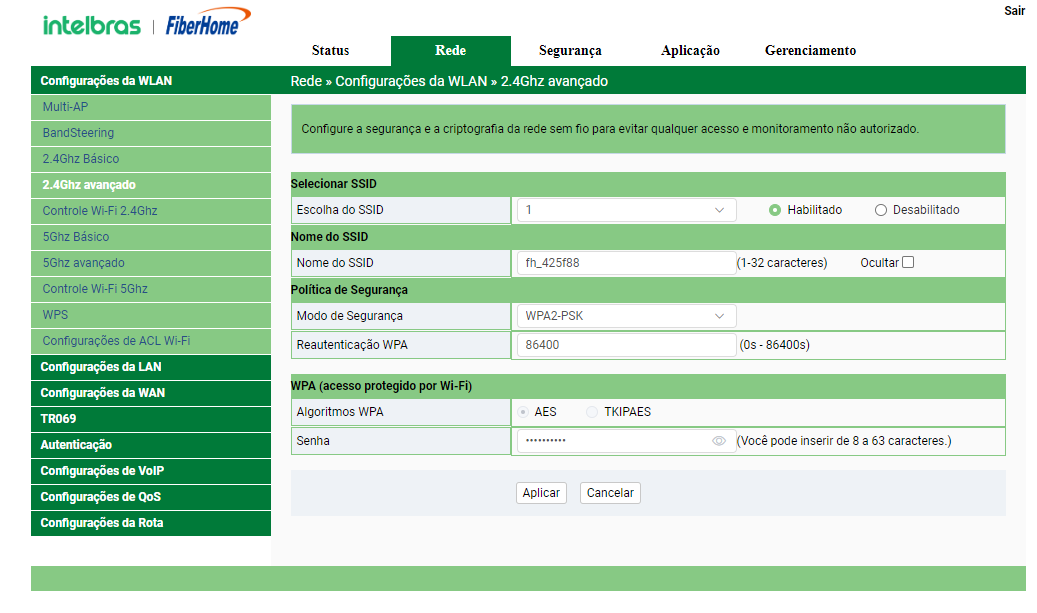Viewport: 1037px width, 613px height.
Task: Select the Desabilitado radio button
Action: pos(880,210)
